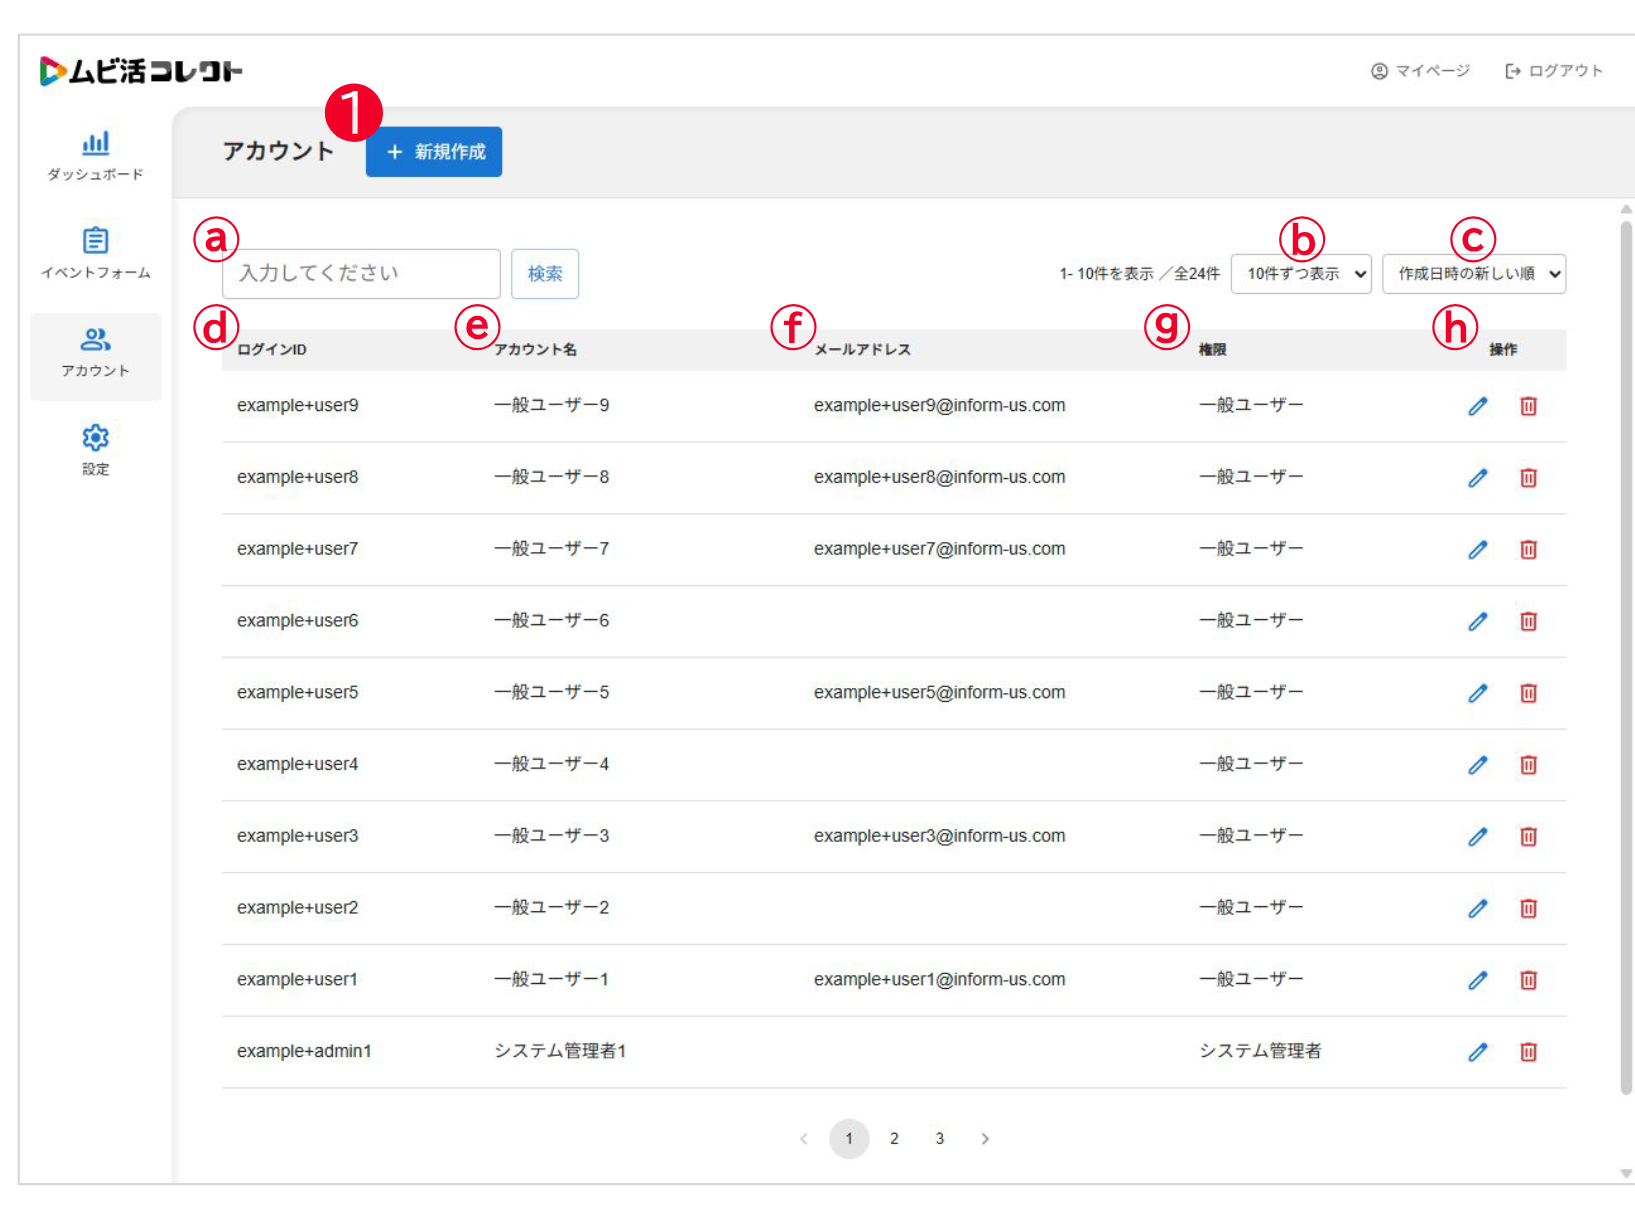Remove example+user8 using the trash icon
Viewport: 1635px width, 1215px height.
[x=1528, y=478]
